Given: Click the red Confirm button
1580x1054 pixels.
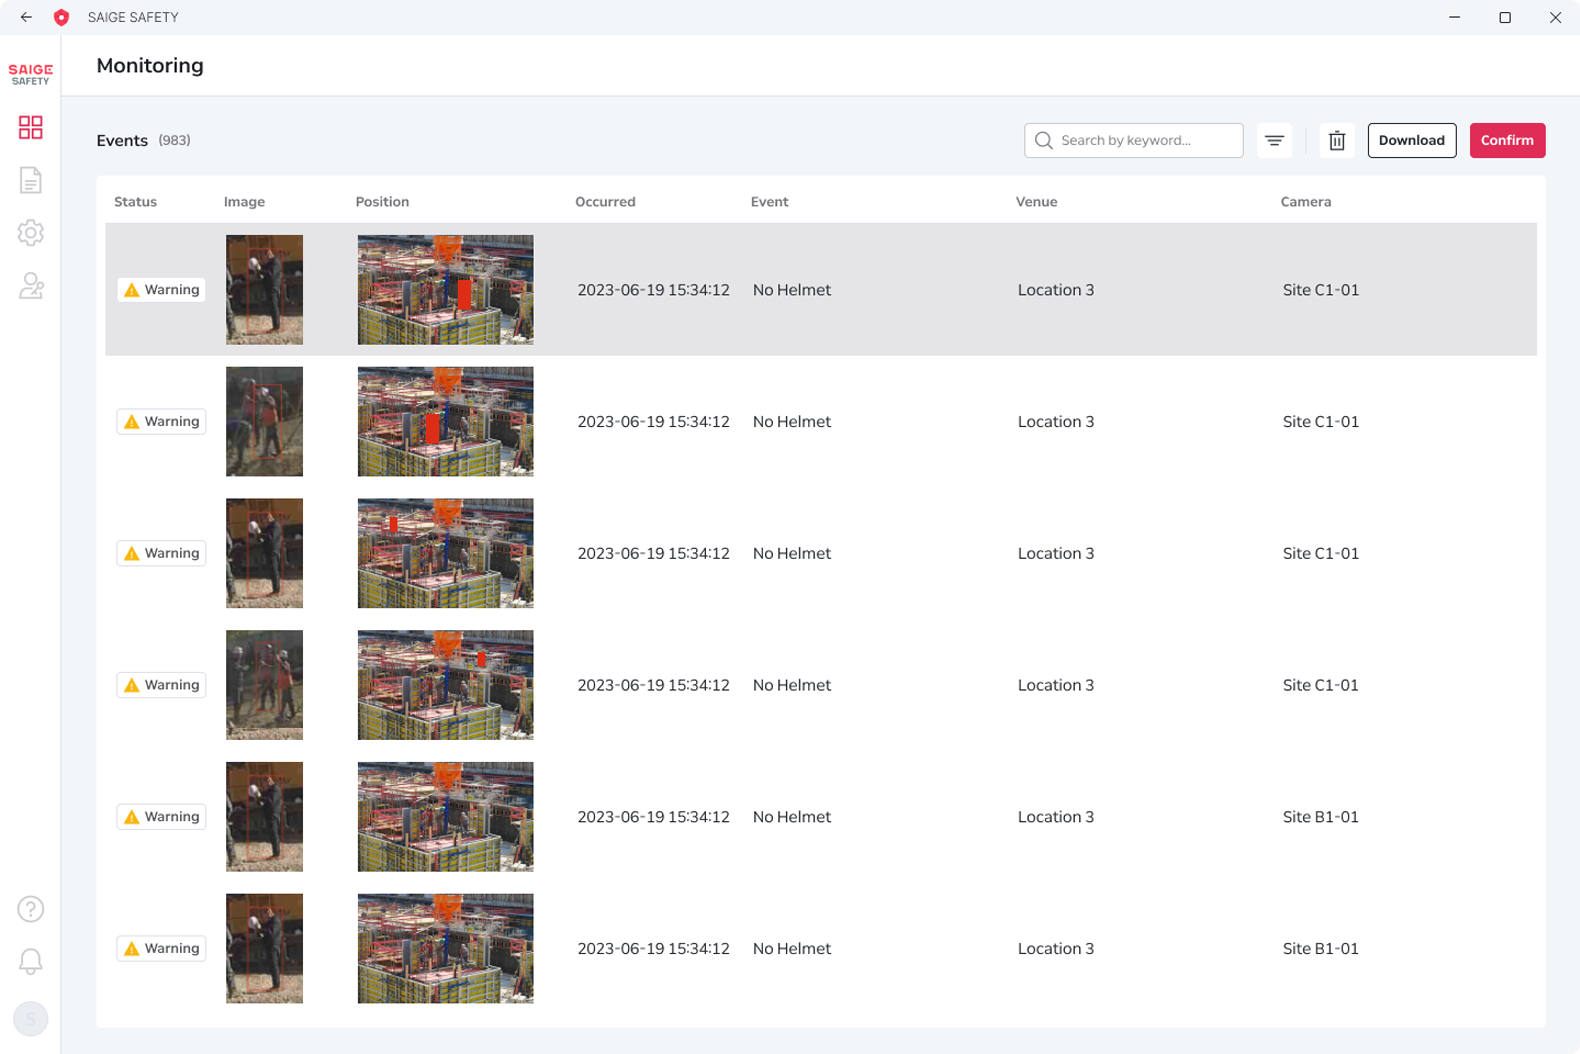Looking at the screenshot, I should coord(1507,141).
